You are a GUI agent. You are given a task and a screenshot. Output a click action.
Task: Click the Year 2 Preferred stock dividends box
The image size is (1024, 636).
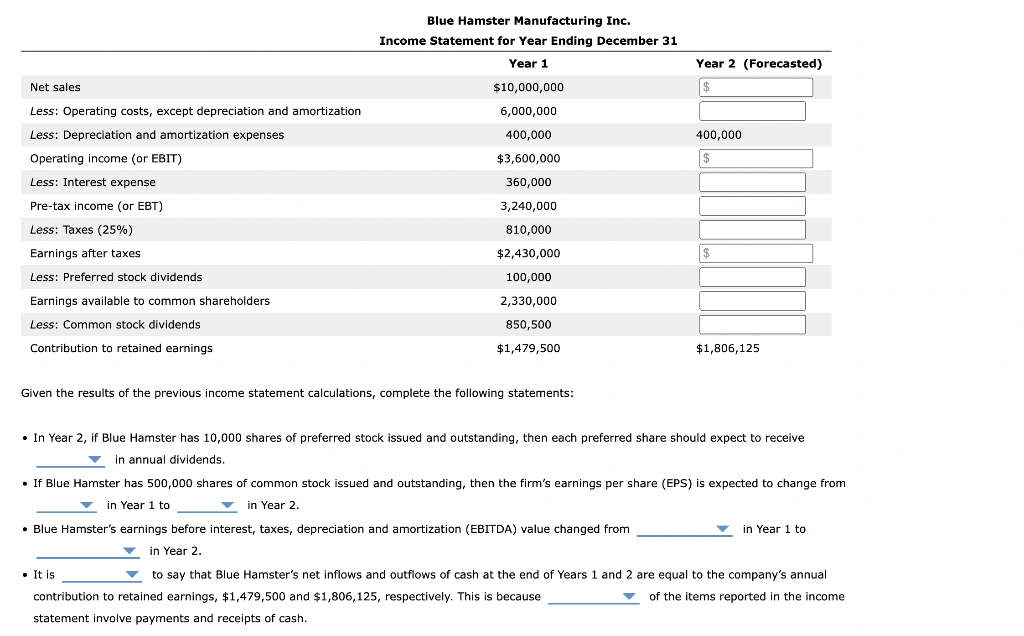pos(752,277)
